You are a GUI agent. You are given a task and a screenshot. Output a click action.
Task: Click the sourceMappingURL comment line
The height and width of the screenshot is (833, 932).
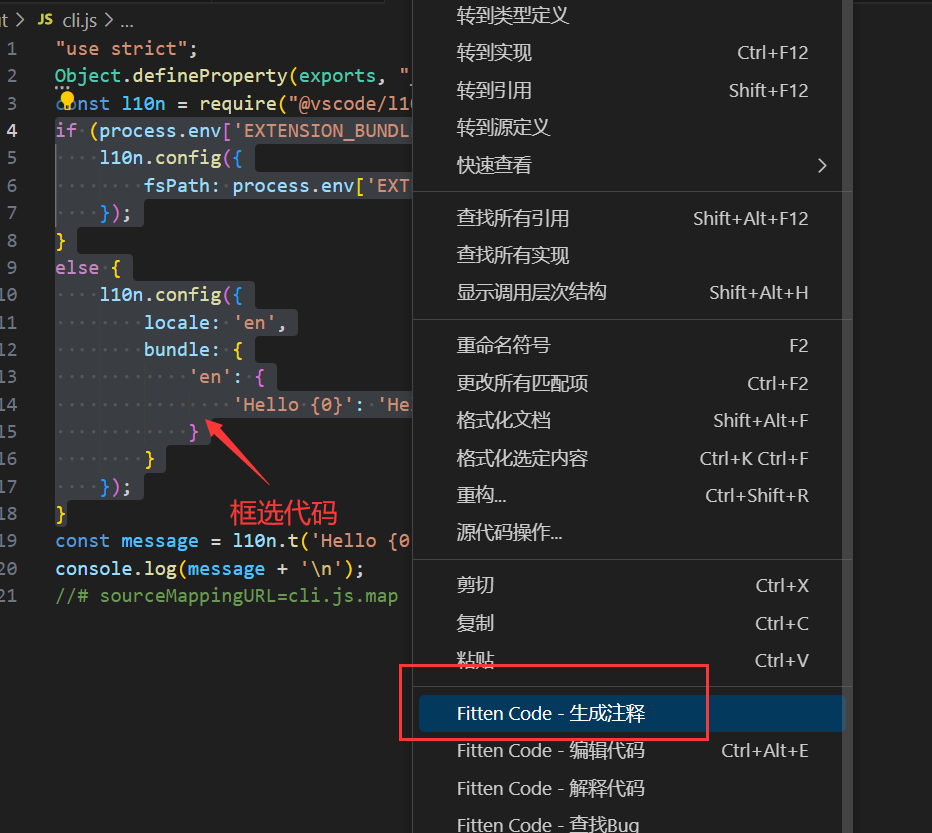pyautogui.click(x=226, y=596)
